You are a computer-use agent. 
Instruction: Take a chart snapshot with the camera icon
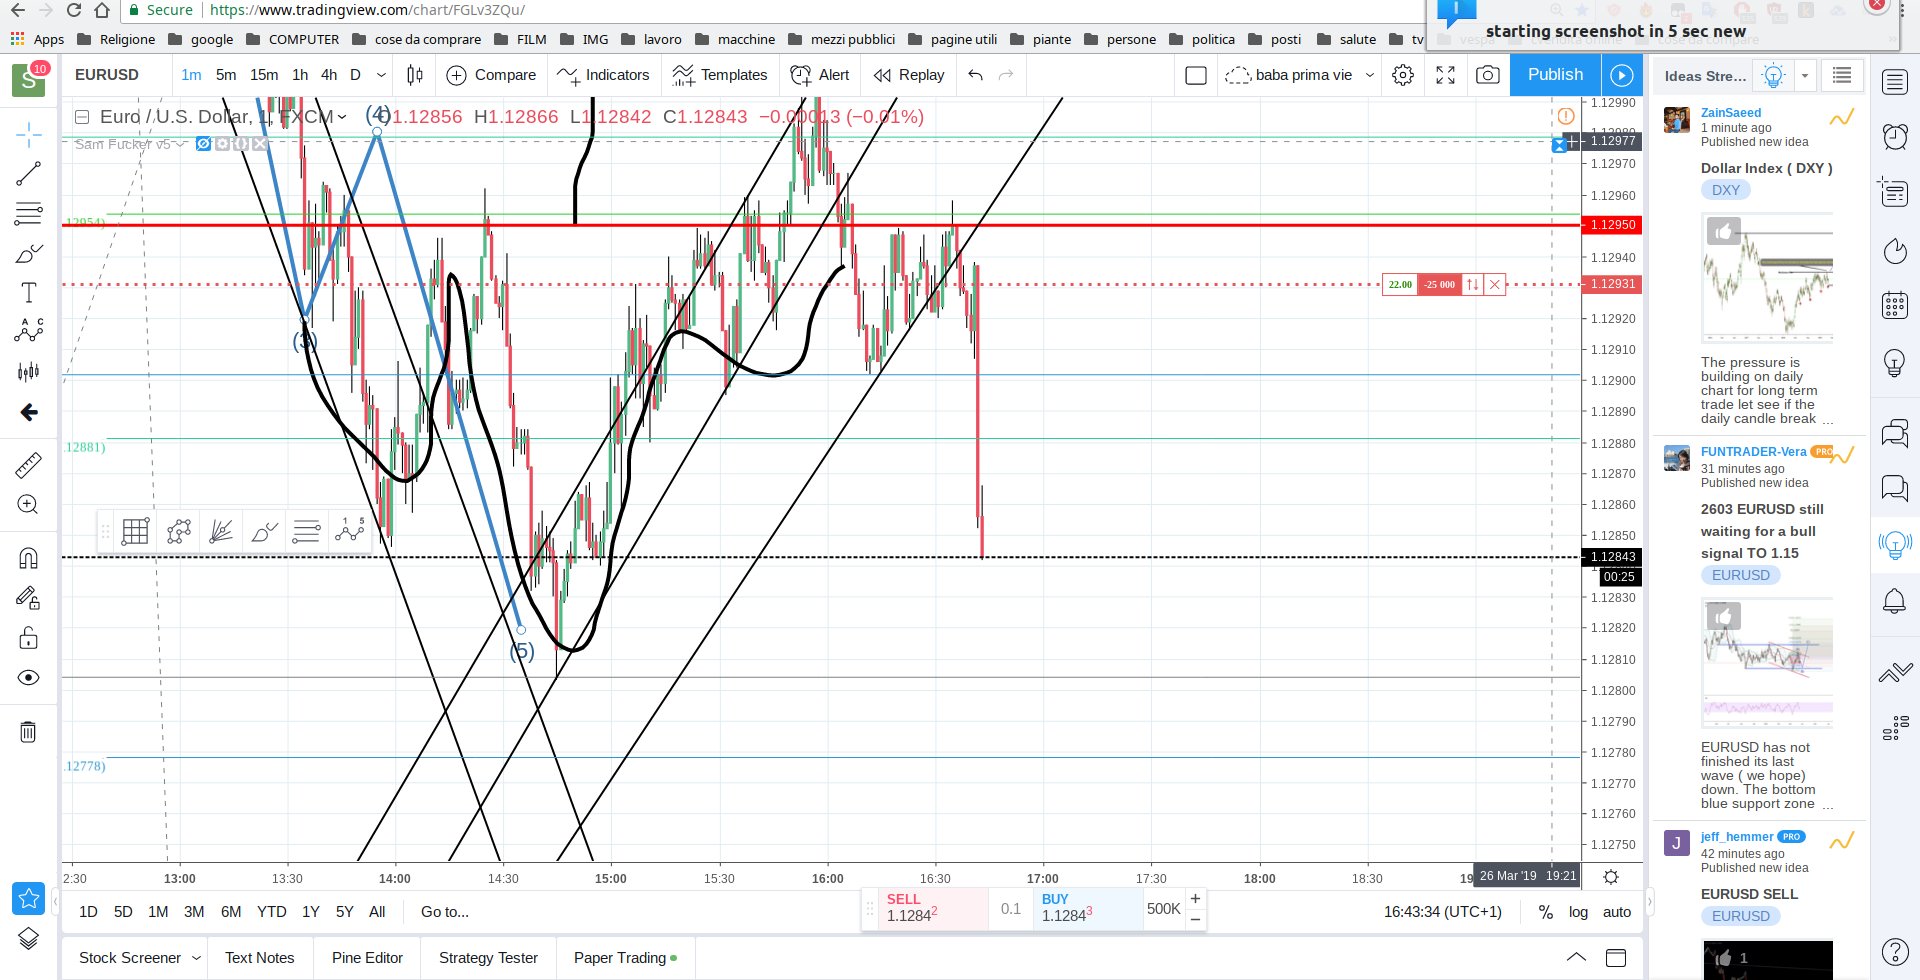pos(1488,75)
